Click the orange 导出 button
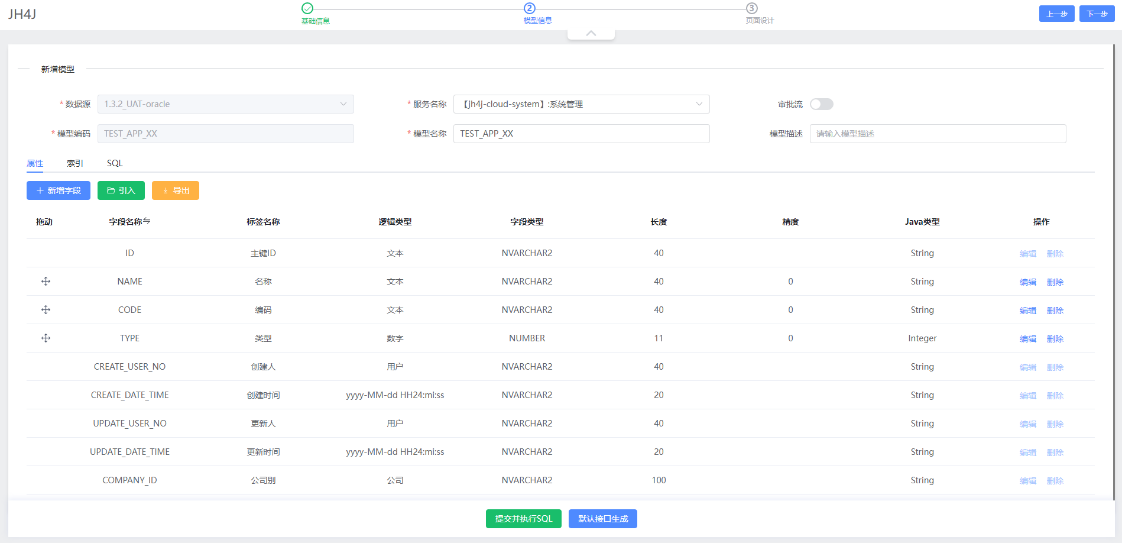 (175, 190)
